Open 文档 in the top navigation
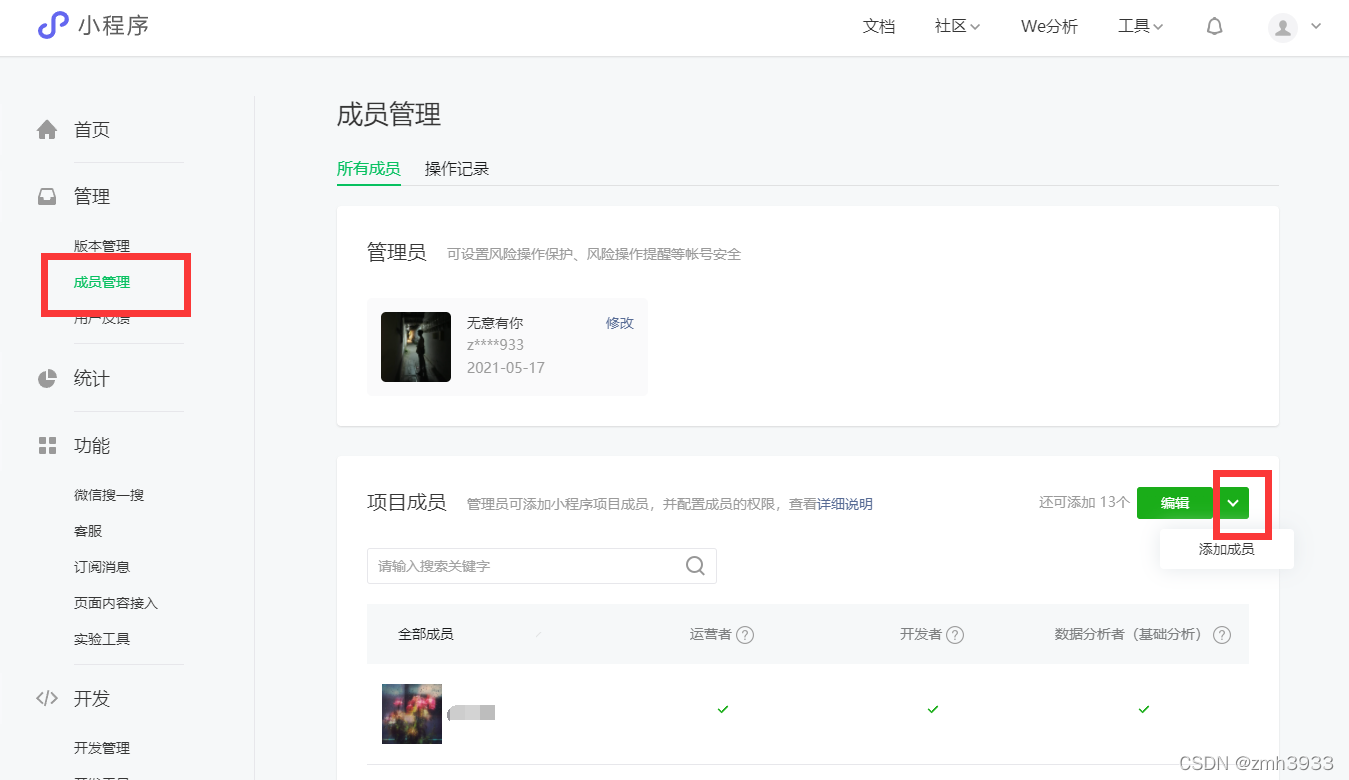Viewport: 1349px width, 780px height. click(879, 27)
